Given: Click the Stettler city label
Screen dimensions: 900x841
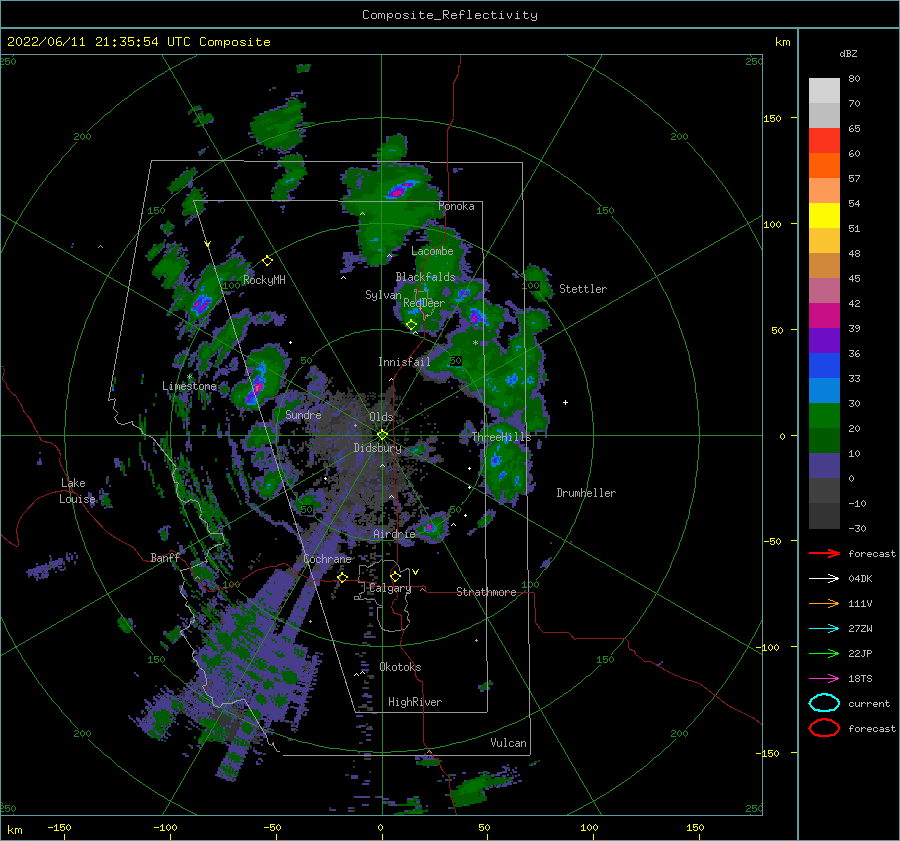Looking at the screenshot, I should pyautogui.click(x=583, y=289).
